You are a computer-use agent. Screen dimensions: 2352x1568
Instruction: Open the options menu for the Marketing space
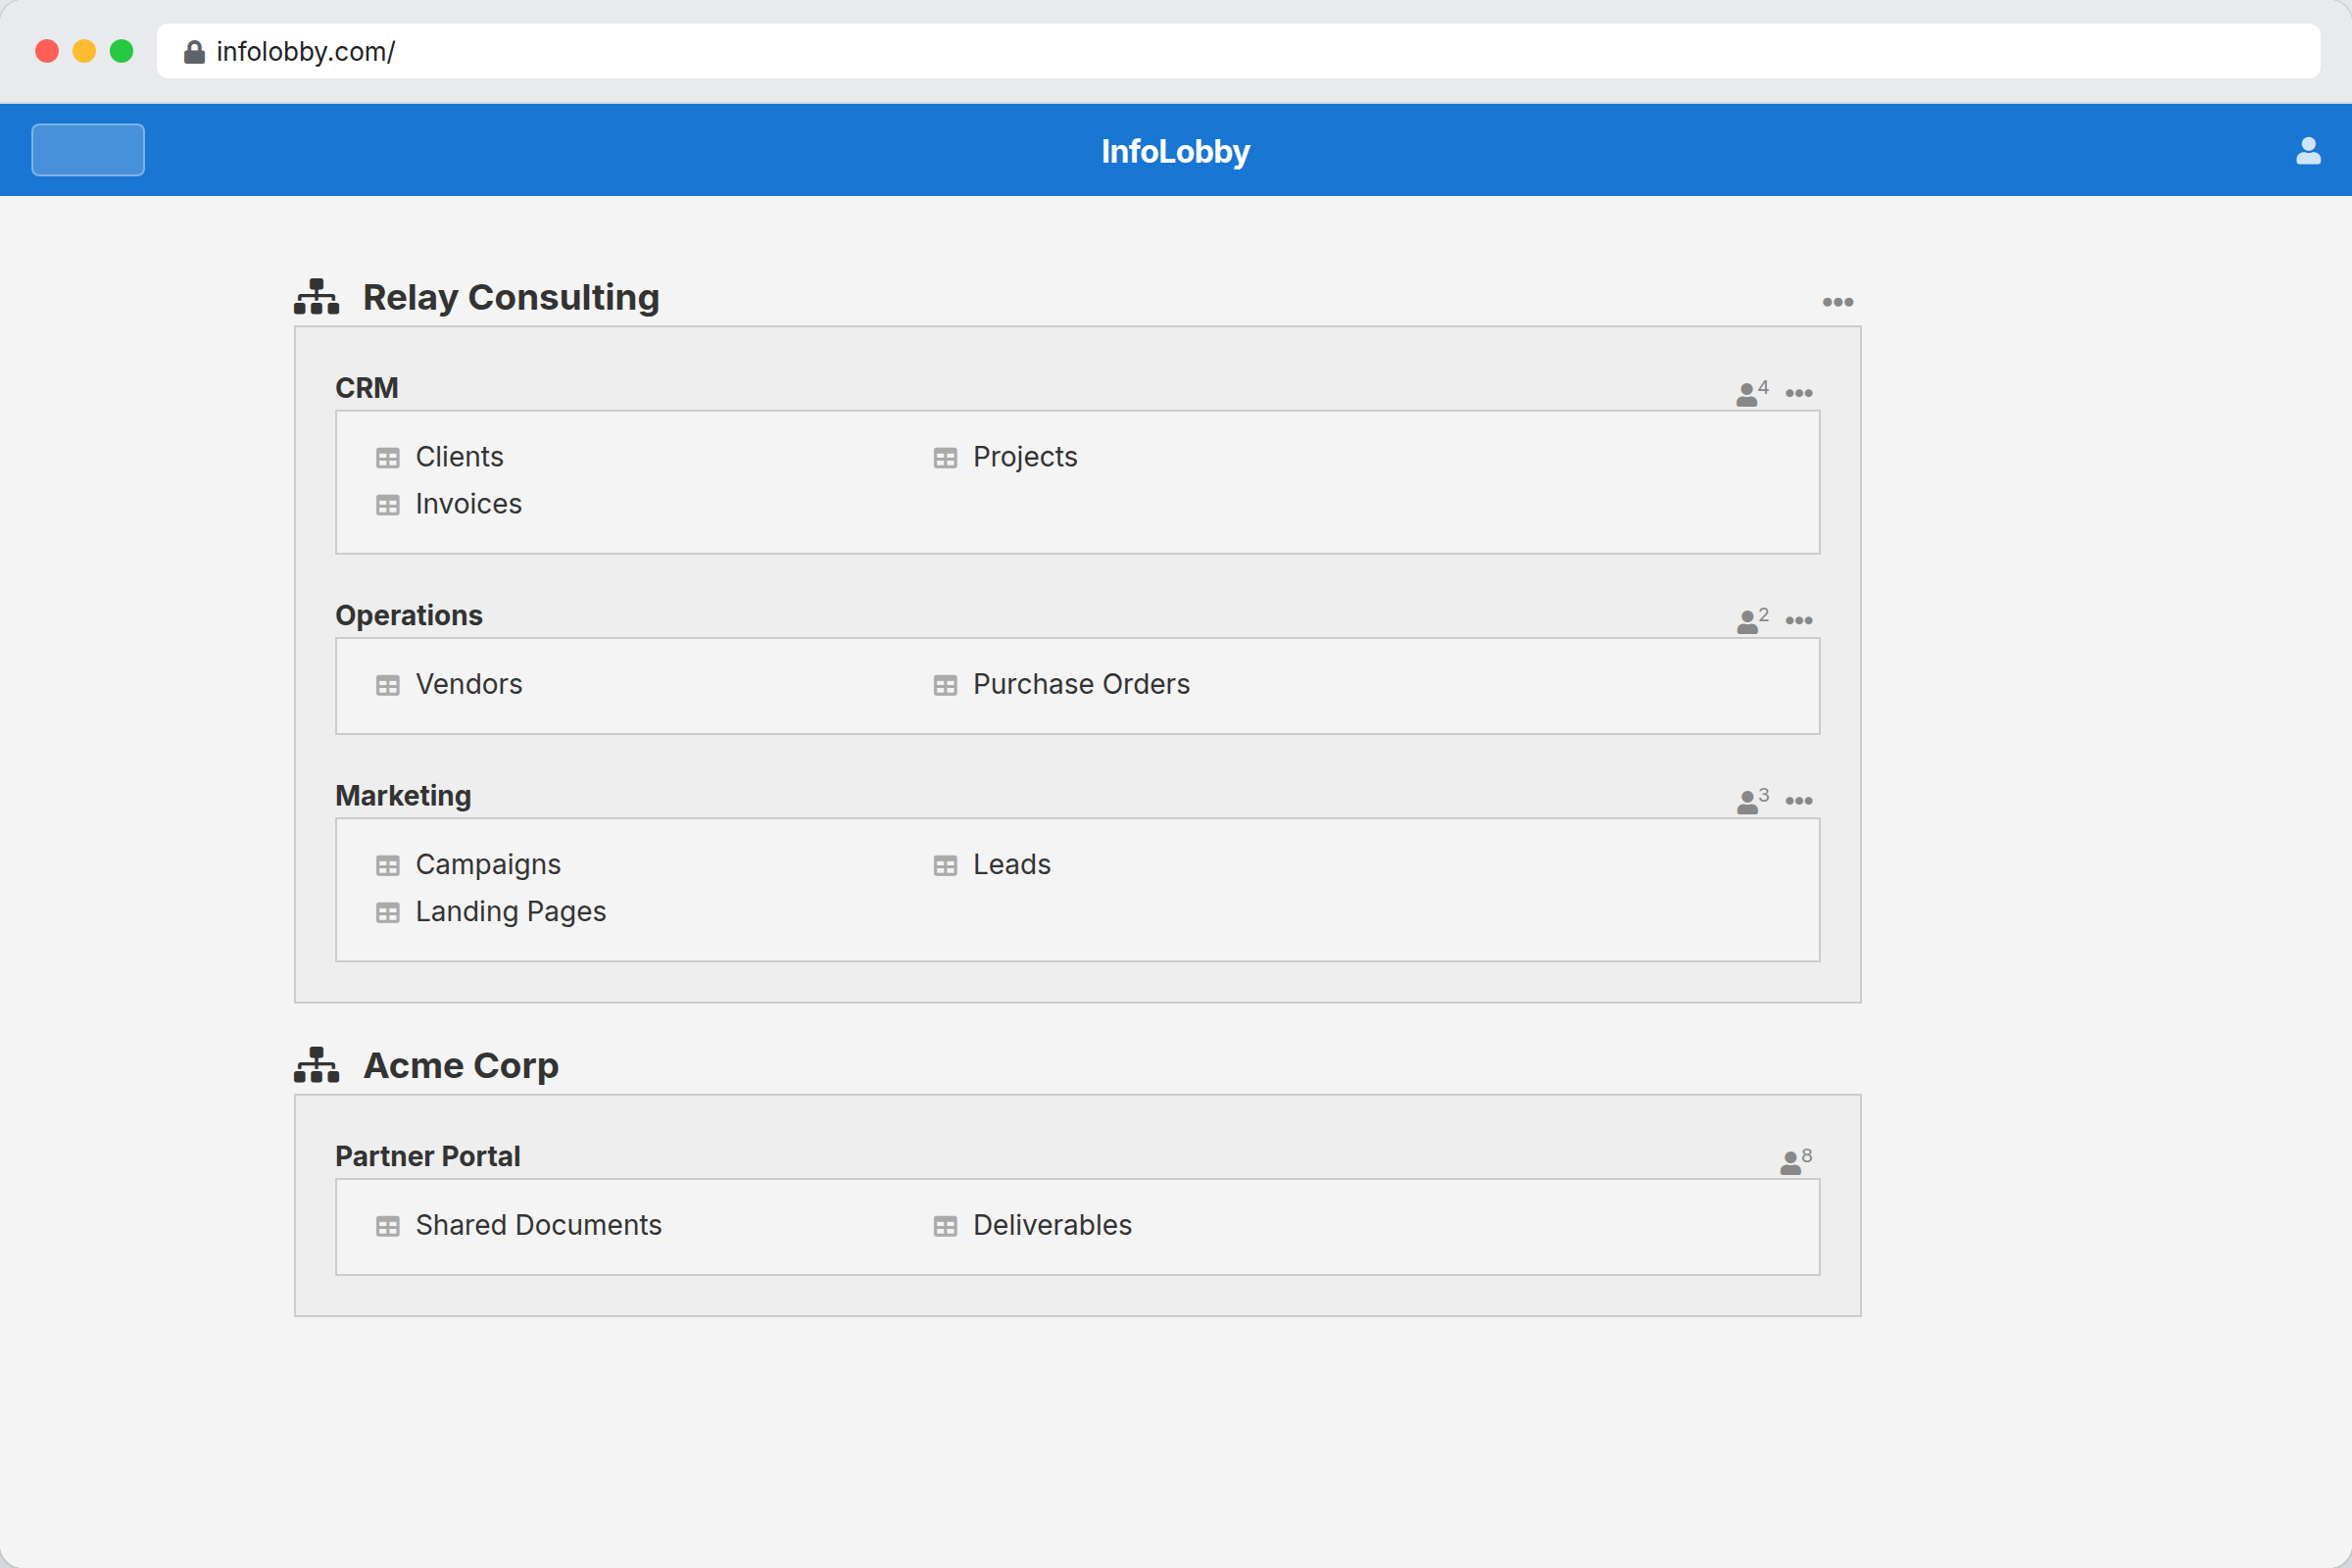point(1800,800)
